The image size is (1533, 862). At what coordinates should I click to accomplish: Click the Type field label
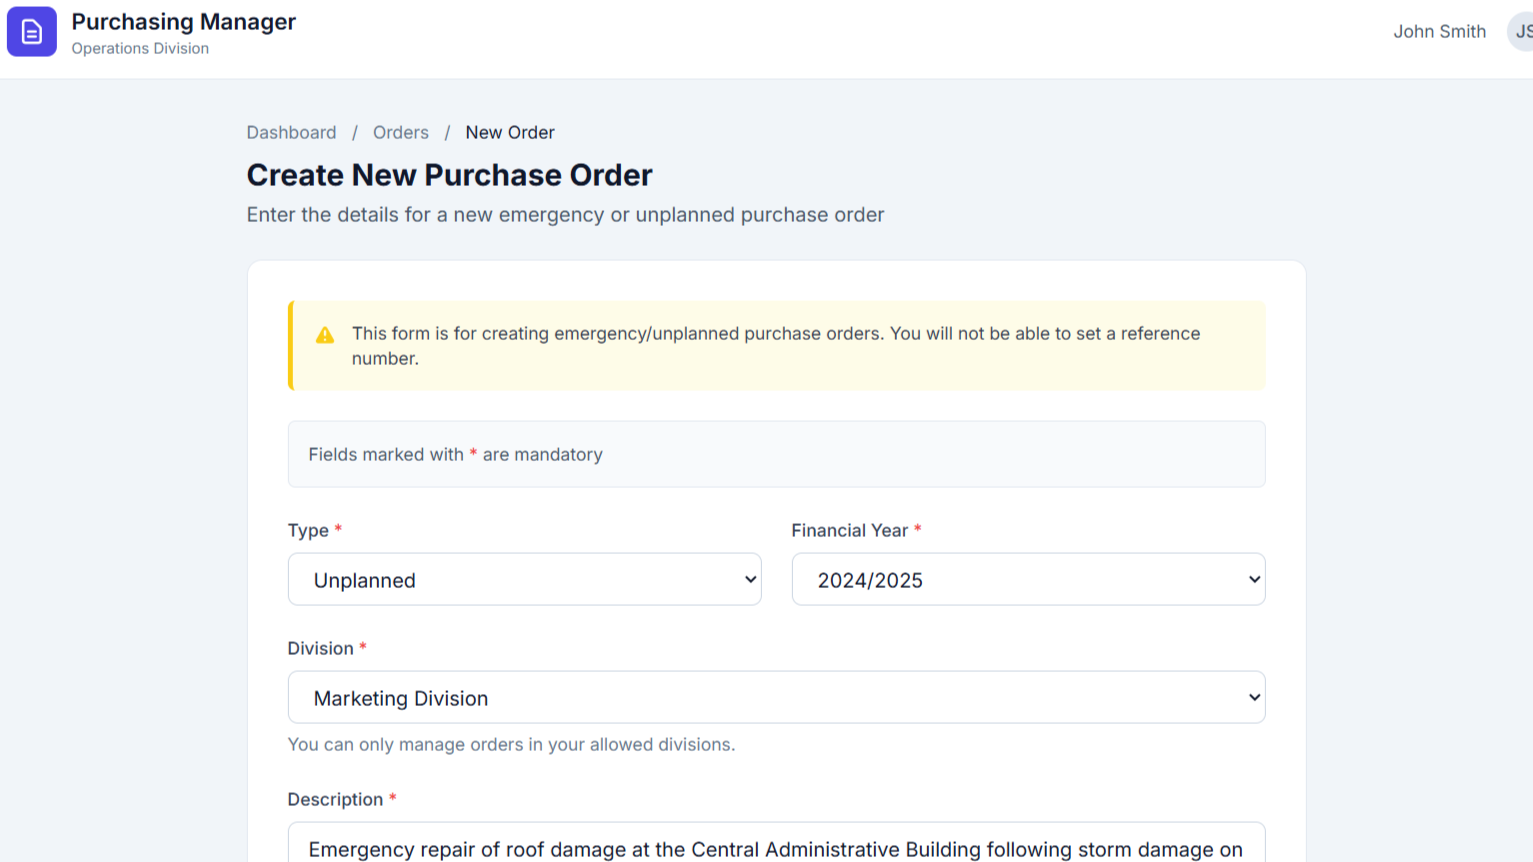click(x=308, y=531)
